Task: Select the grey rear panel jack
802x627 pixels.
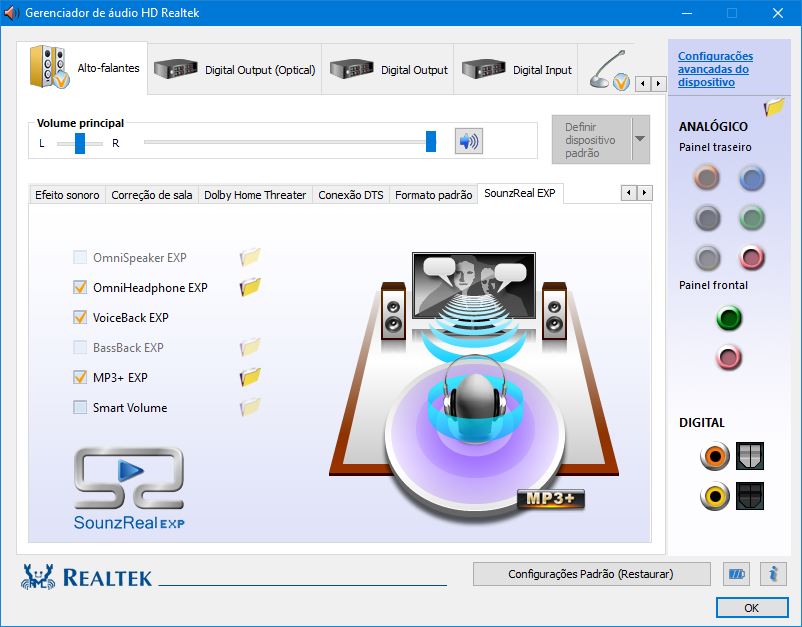Action: point(707,258)
